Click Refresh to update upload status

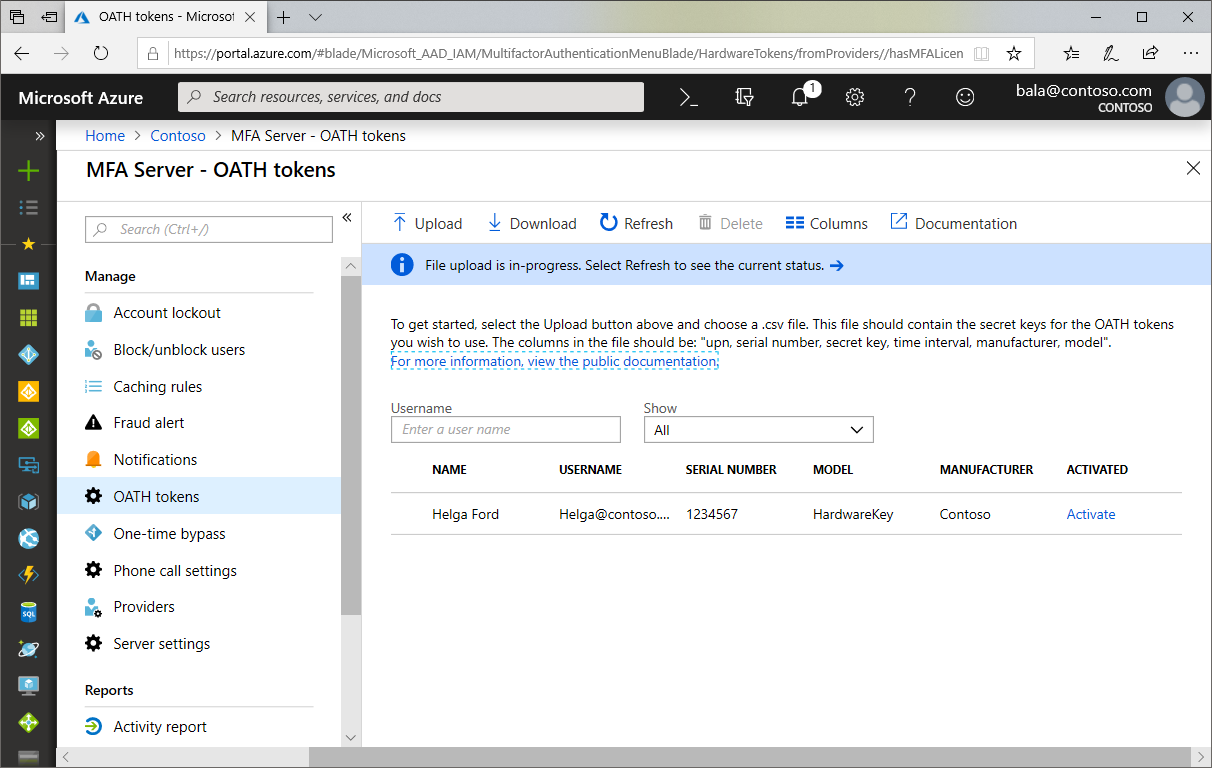tap(636, 223)
